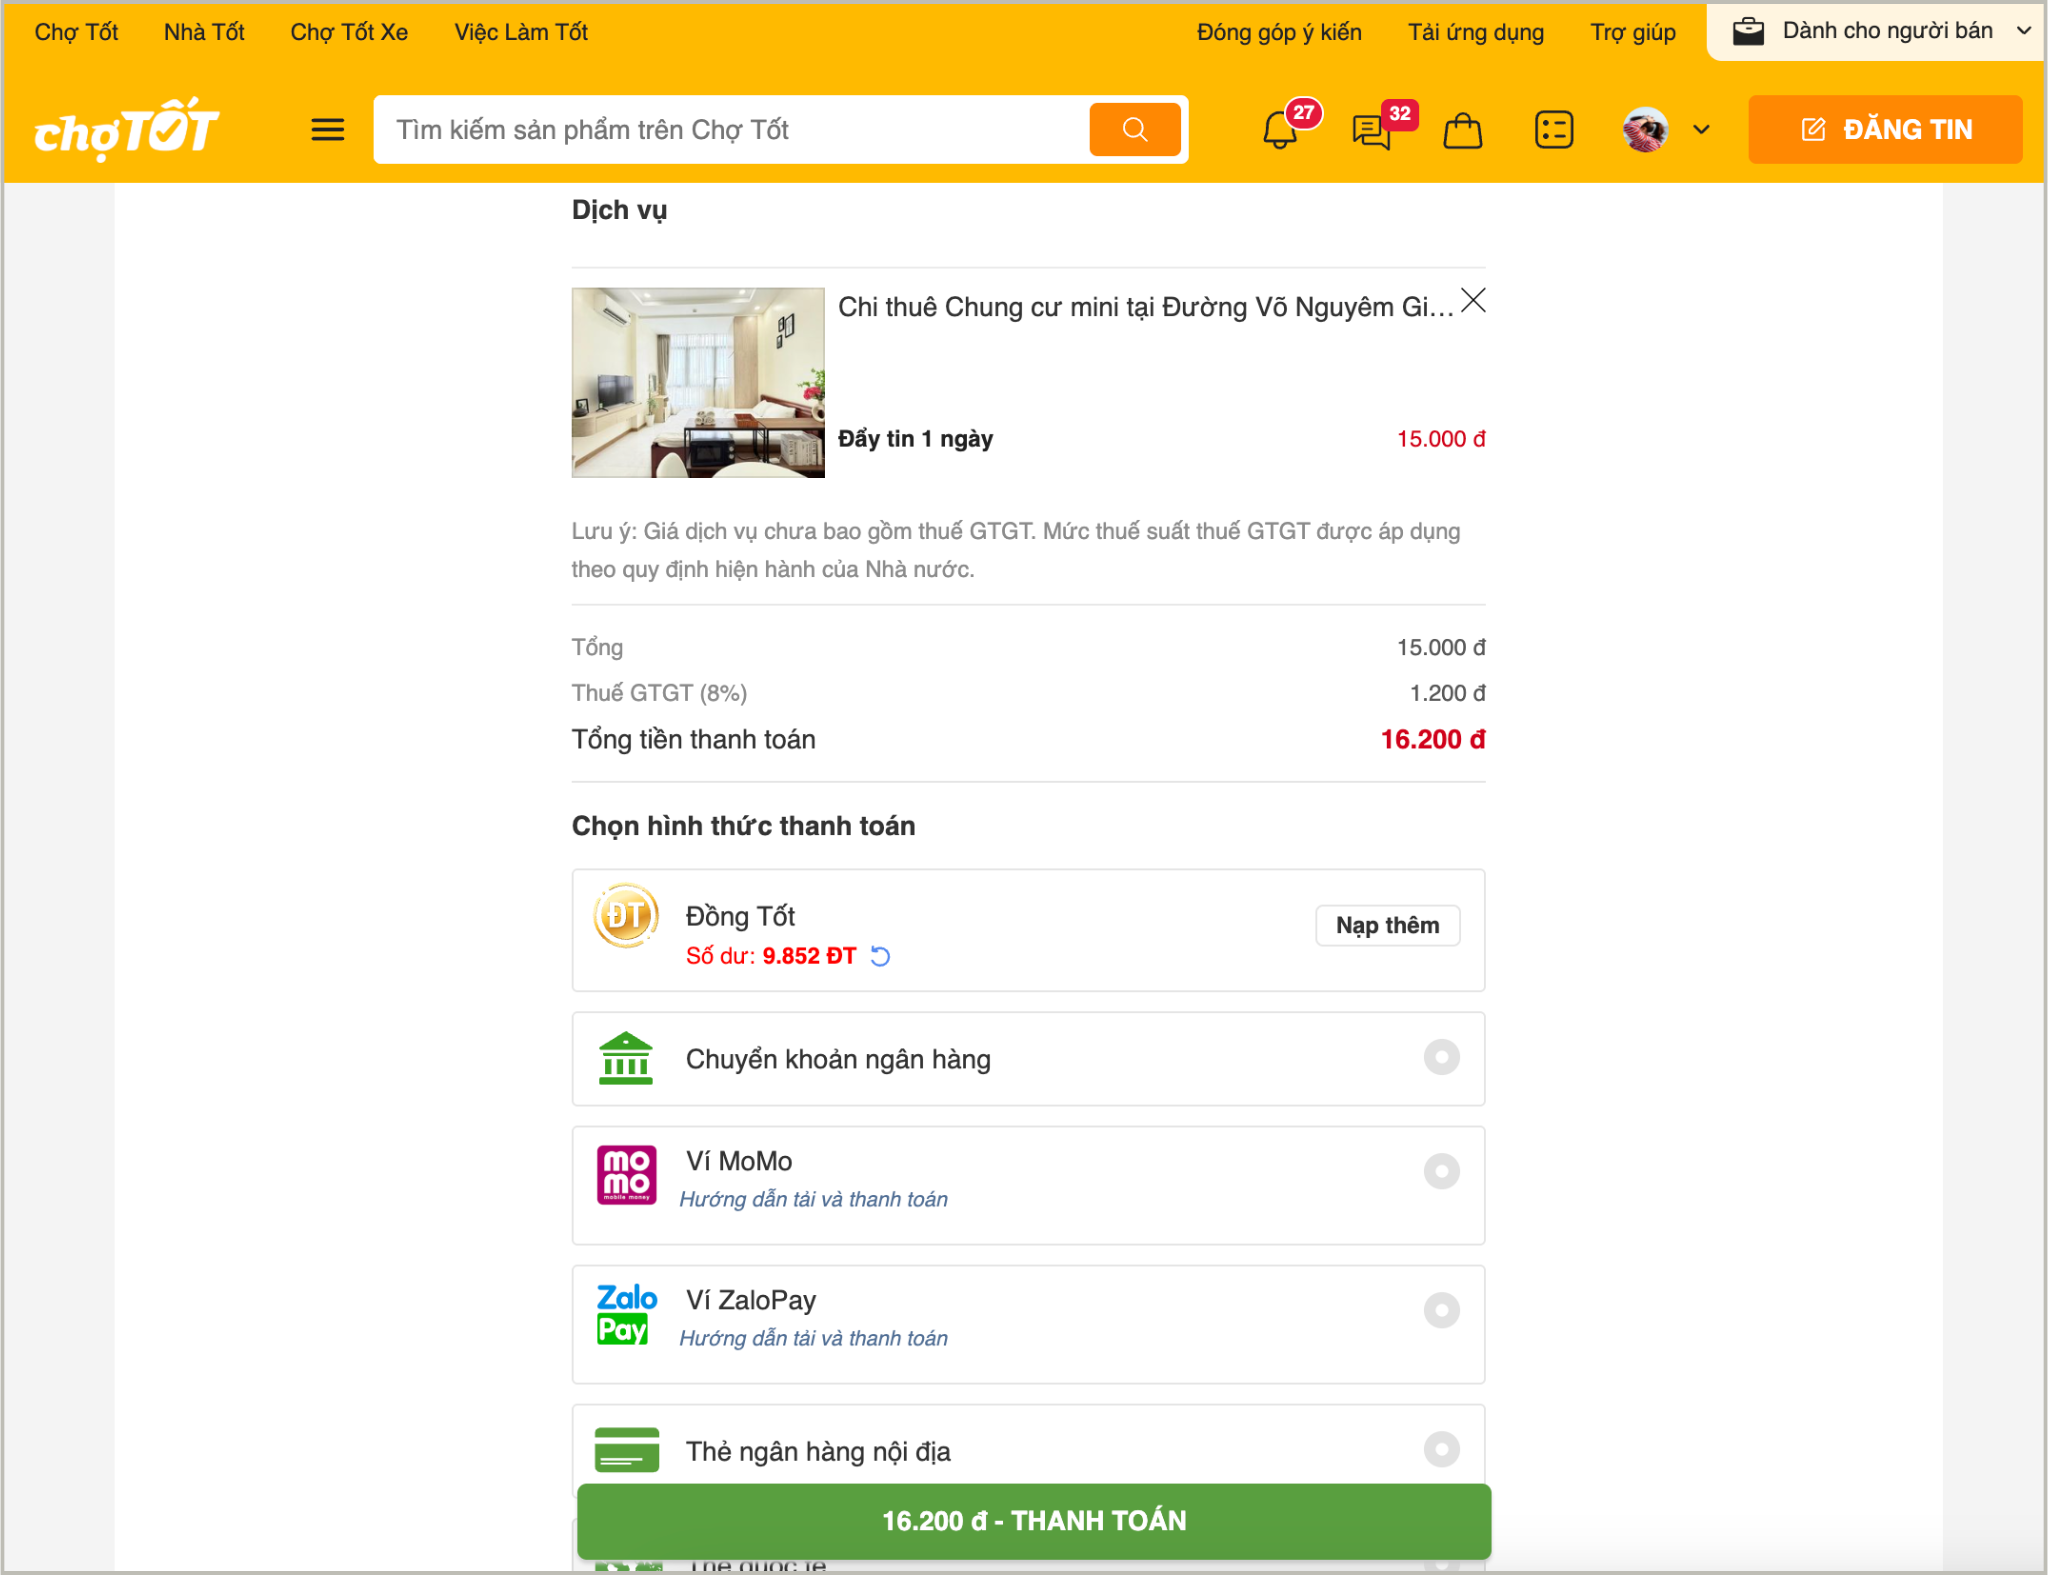Click the Nạp thêm button
Image resolution: width=2048 pixels, height=1575 pixels.
(1387, 926)
